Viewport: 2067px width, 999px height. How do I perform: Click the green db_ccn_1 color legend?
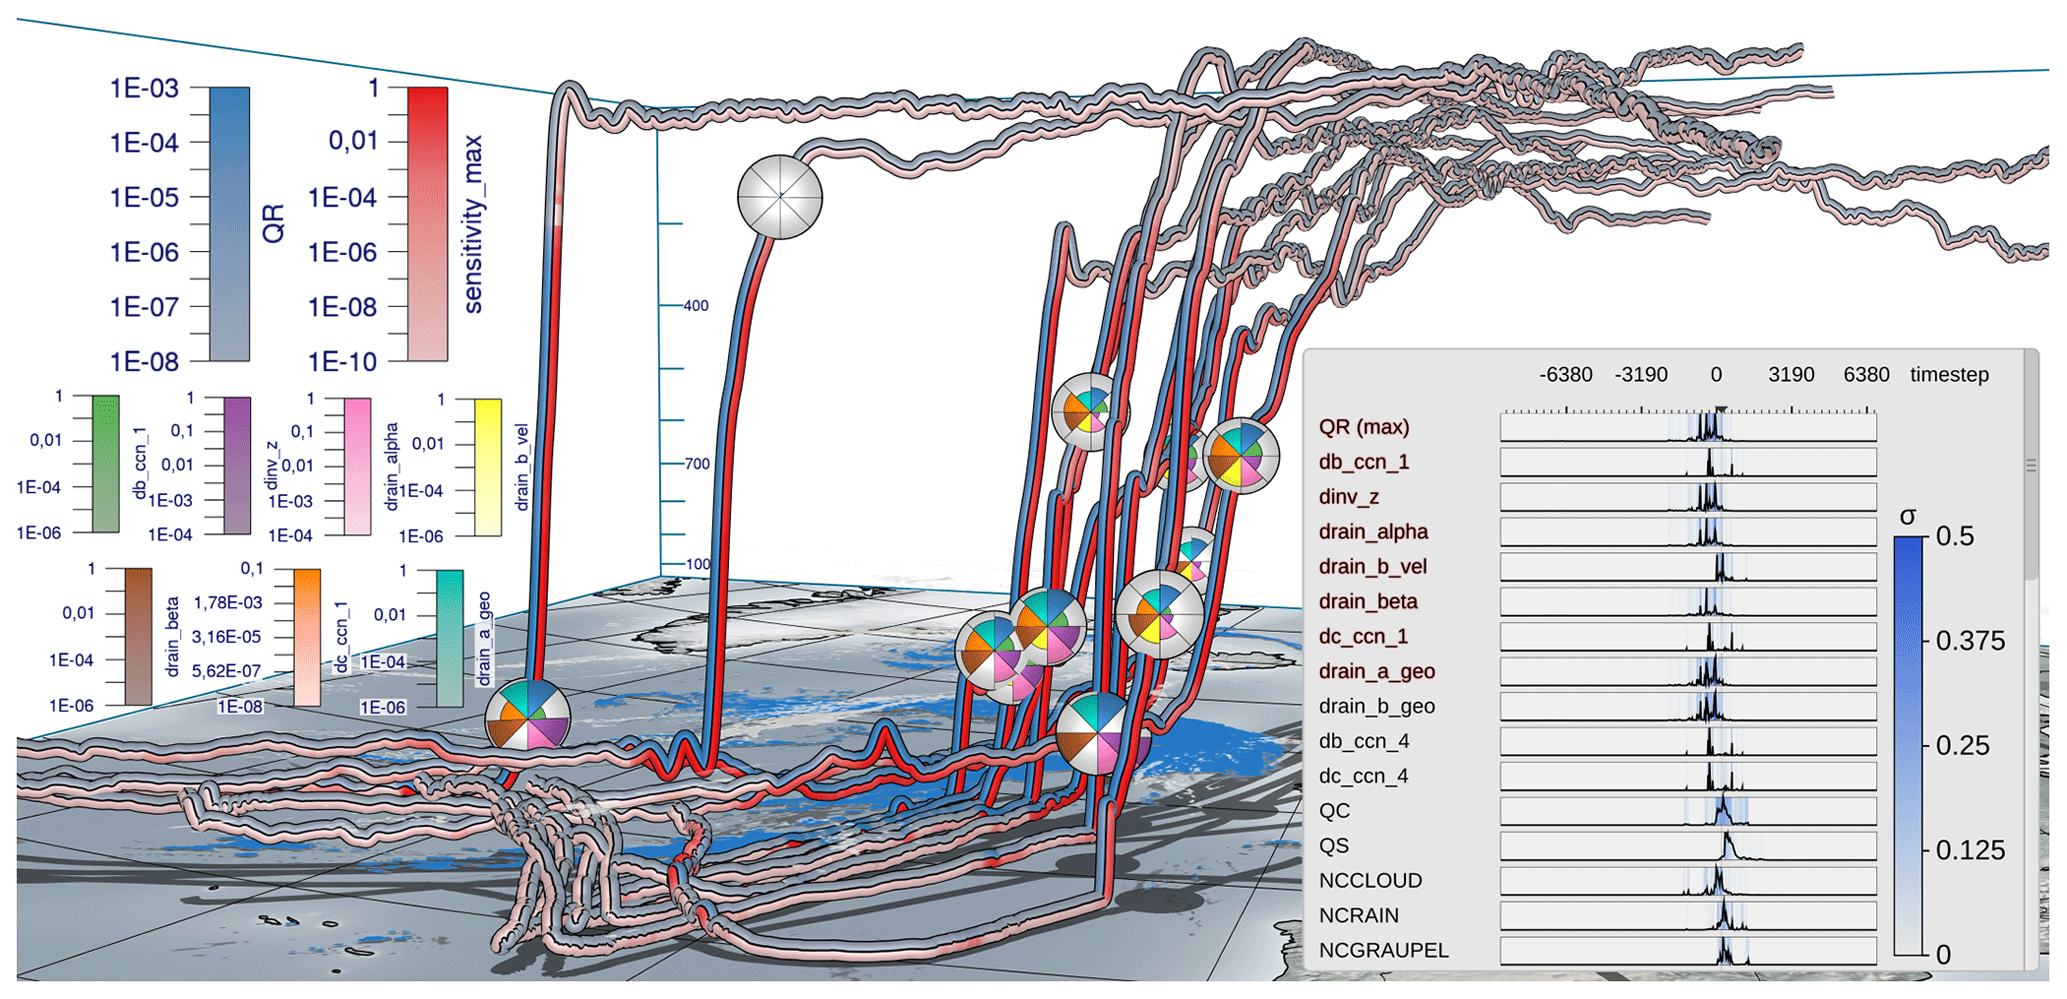coord(105,464)
